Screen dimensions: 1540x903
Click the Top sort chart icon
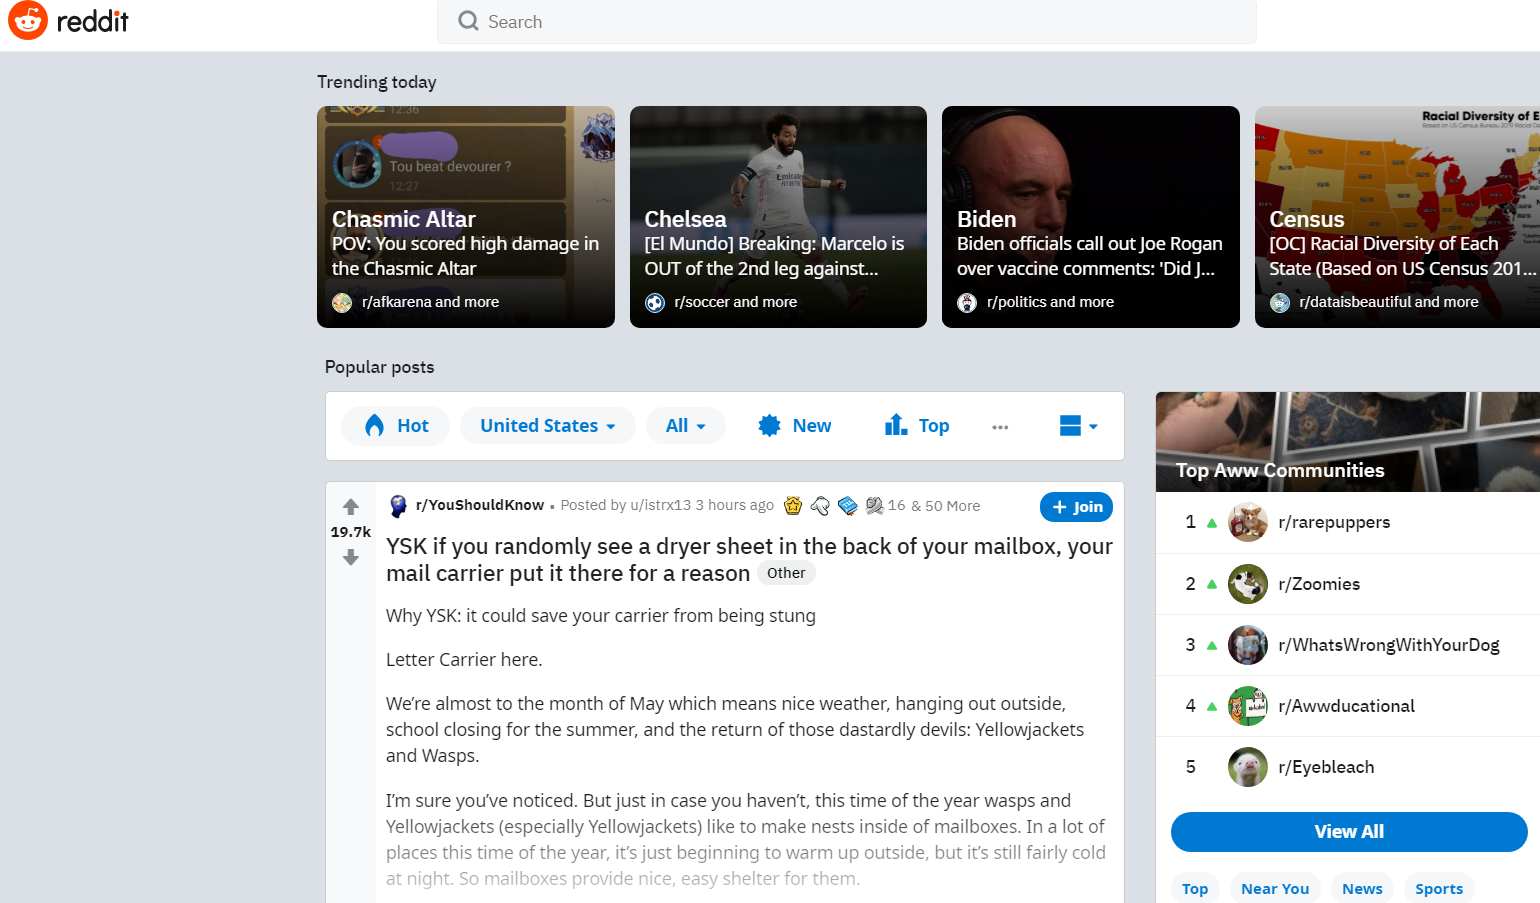tap(895, 425)
